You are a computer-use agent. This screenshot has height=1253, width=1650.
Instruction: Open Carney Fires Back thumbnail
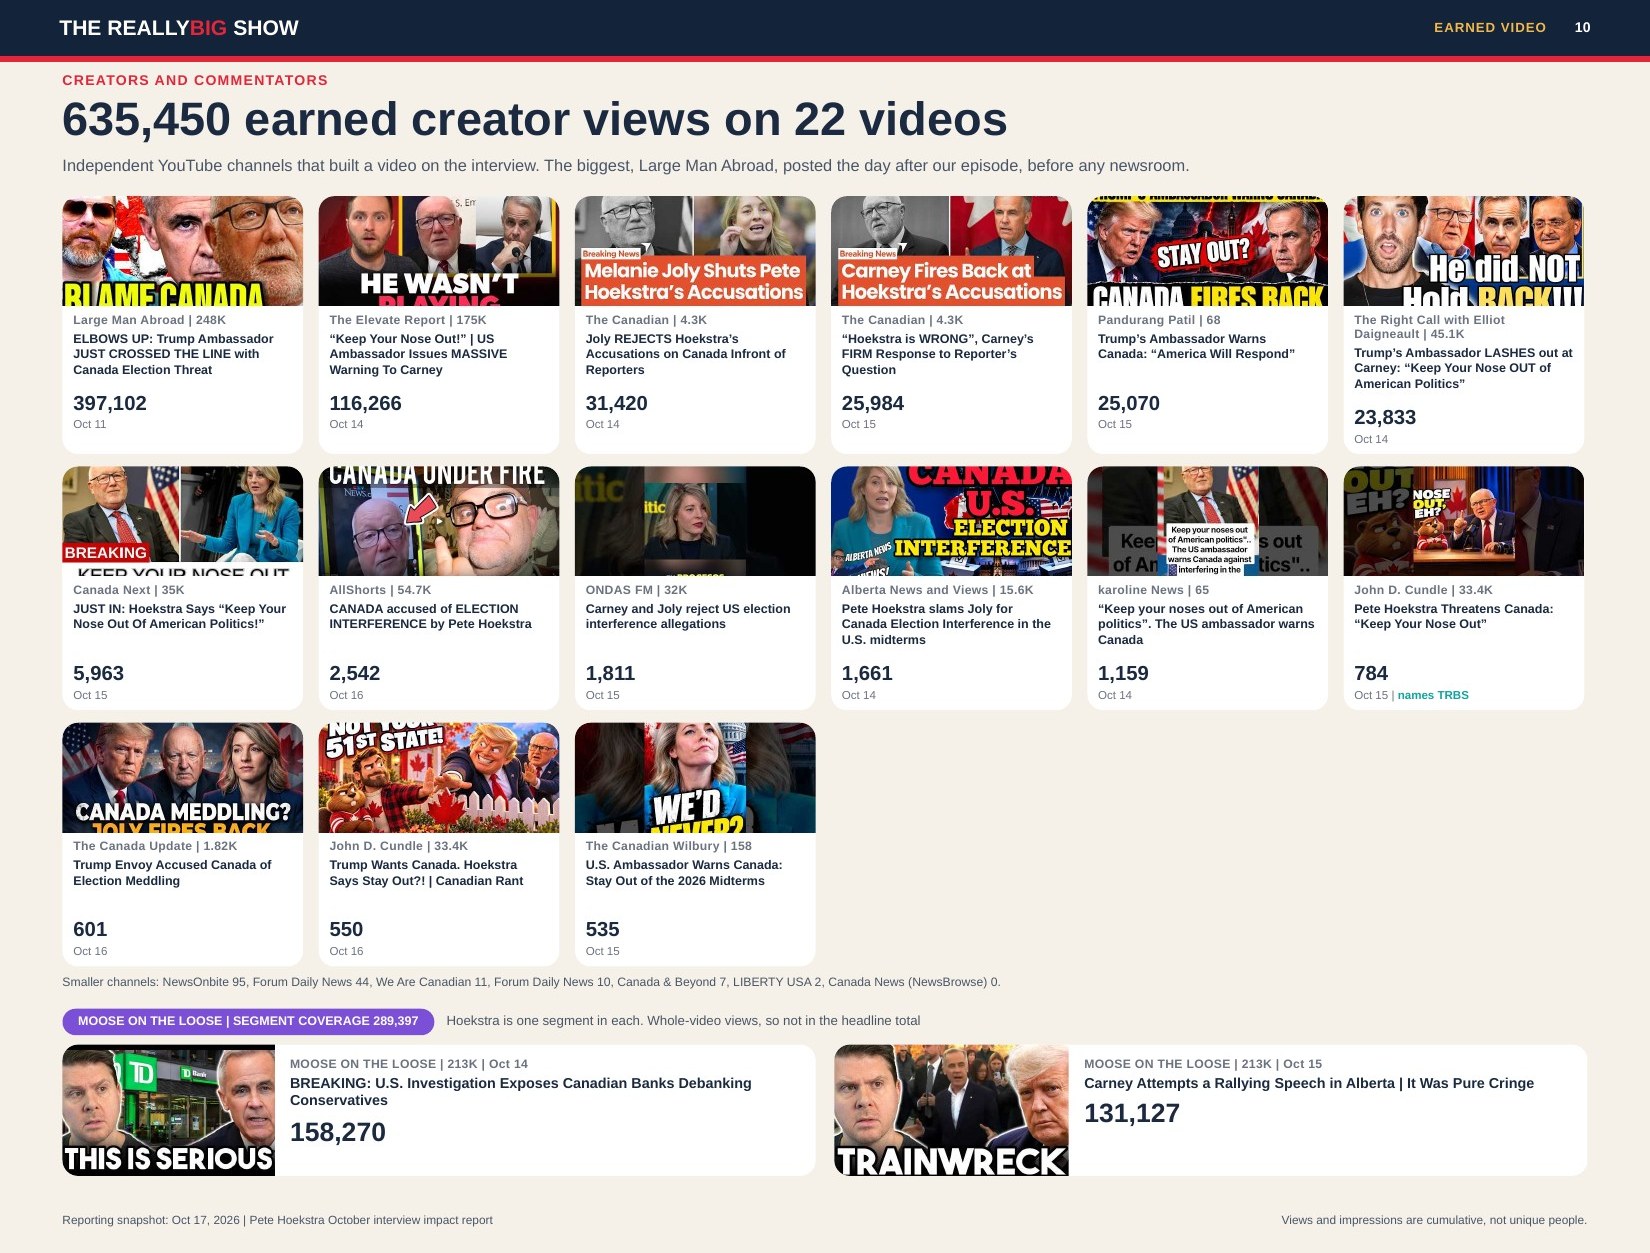pos(951,251)
